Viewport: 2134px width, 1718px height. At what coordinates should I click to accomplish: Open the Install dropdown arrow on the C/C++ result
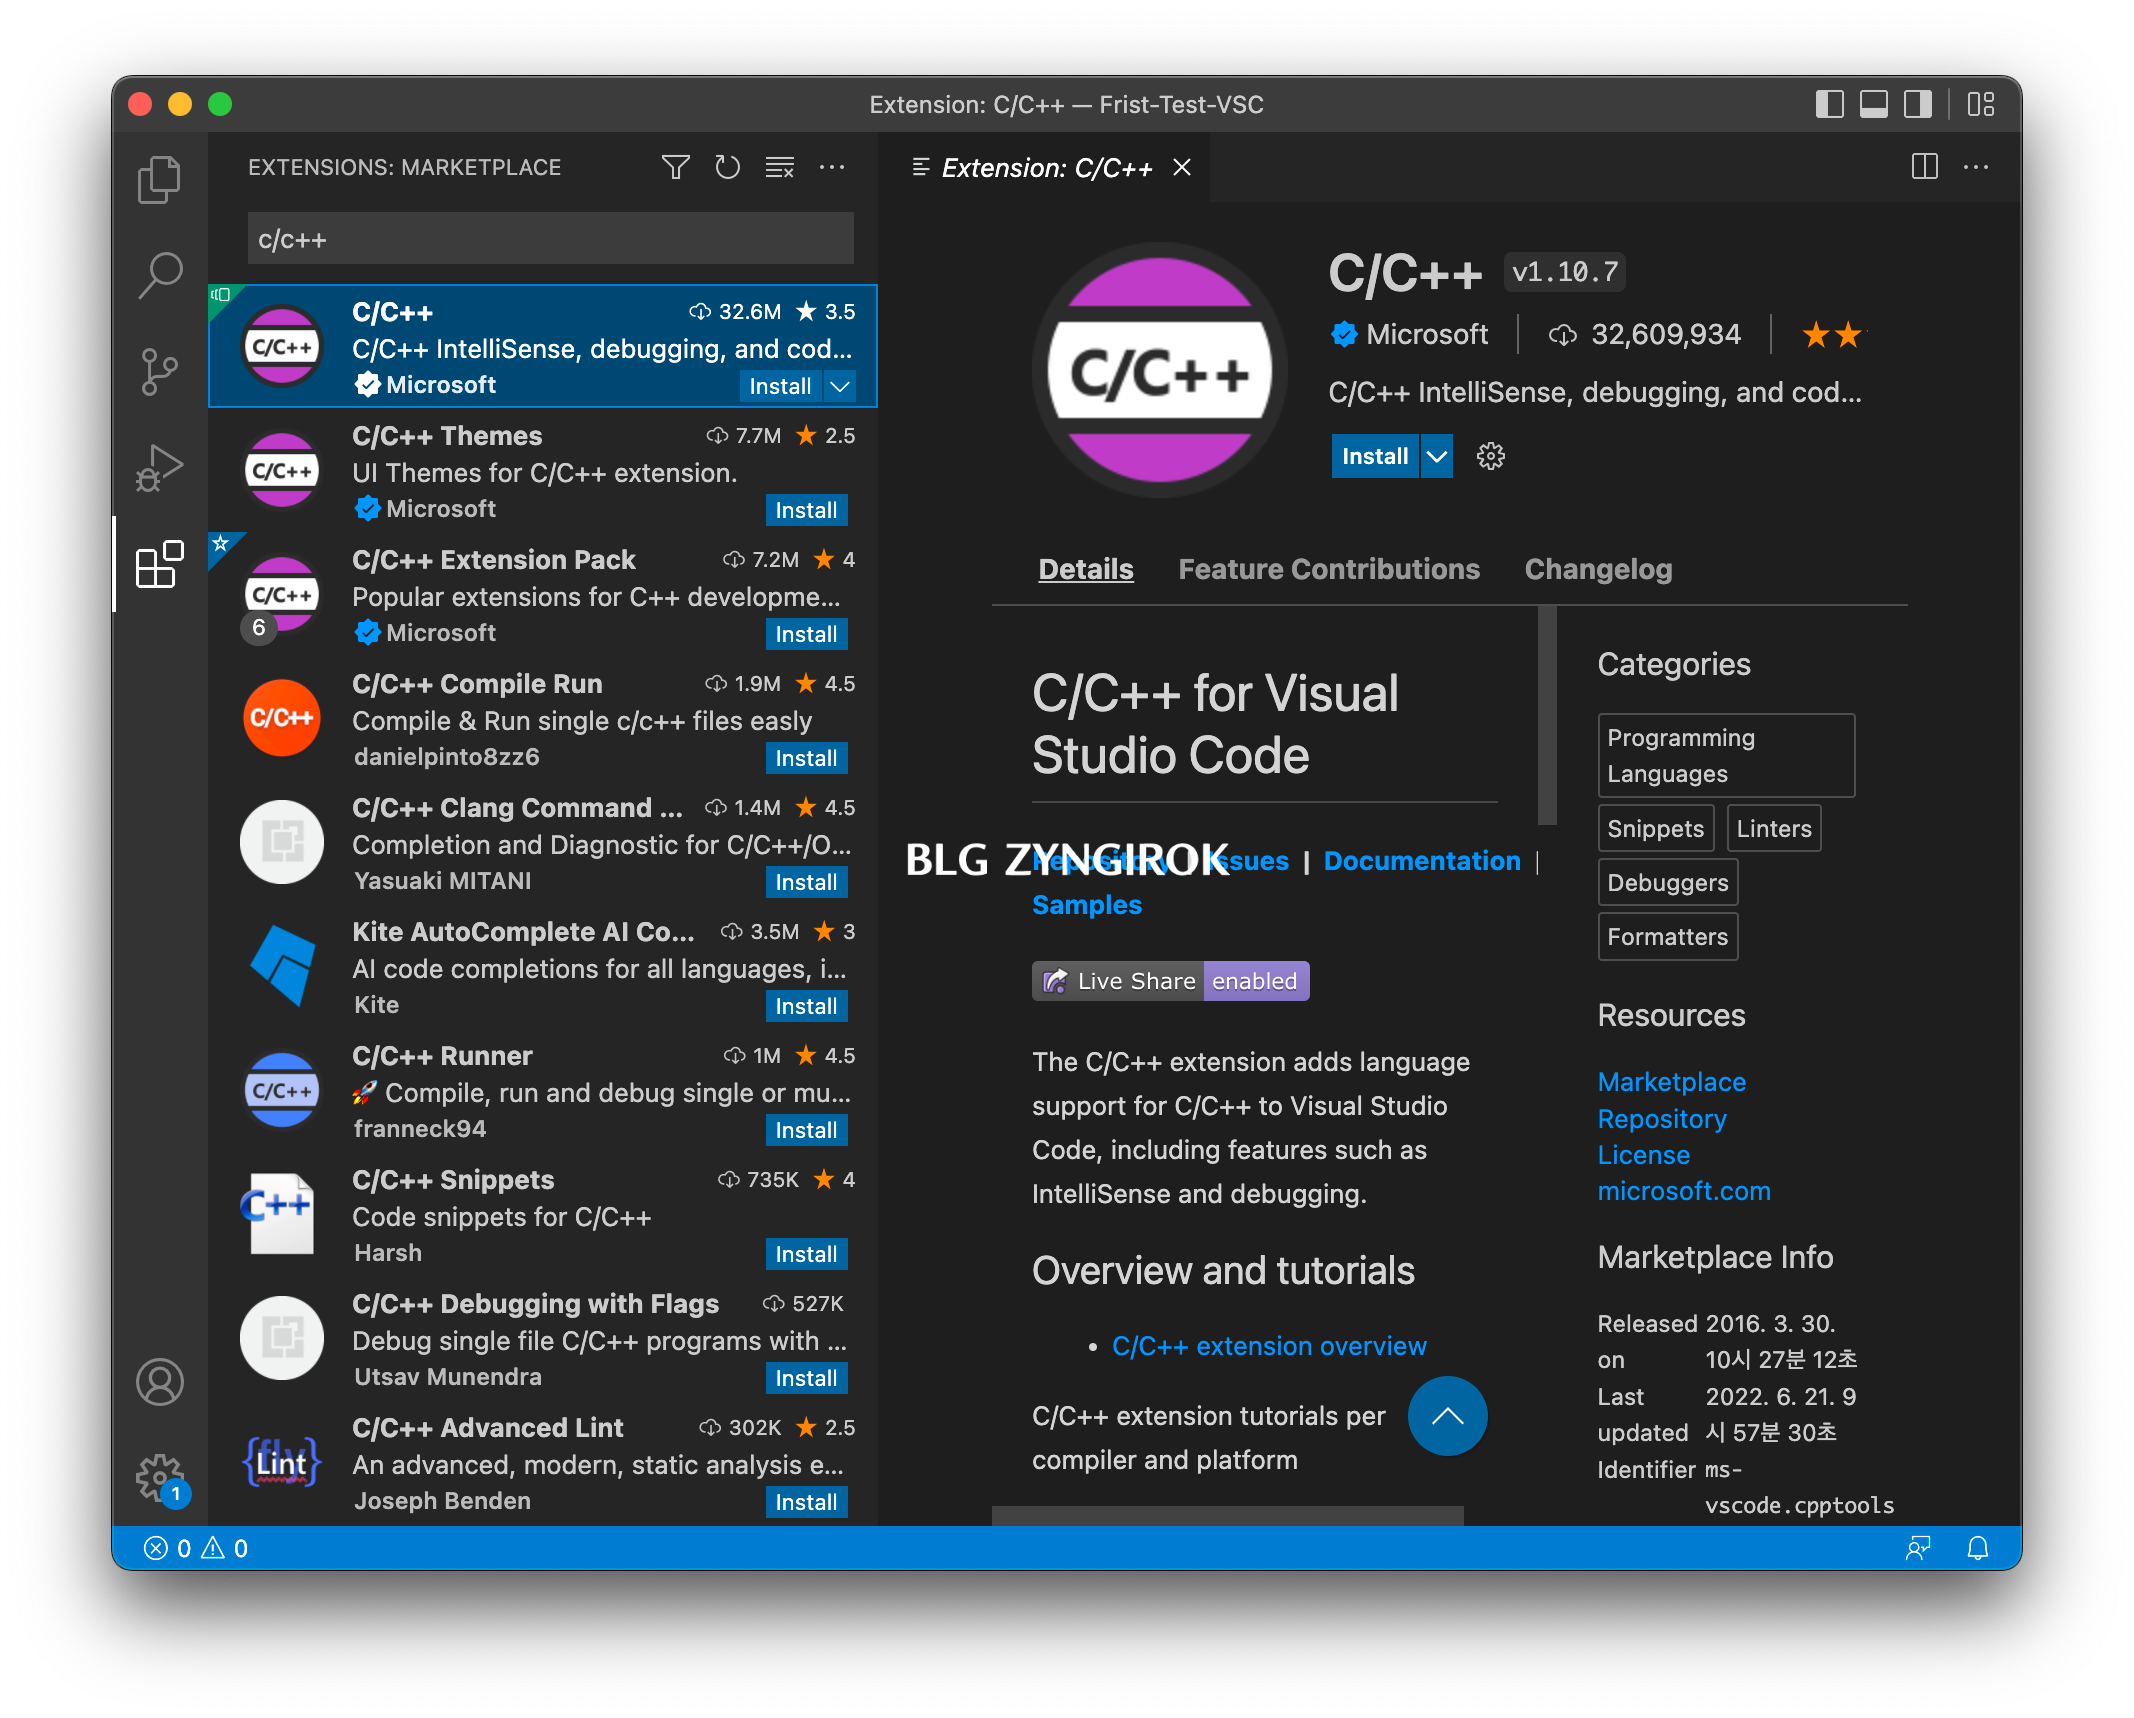point(840,386)
